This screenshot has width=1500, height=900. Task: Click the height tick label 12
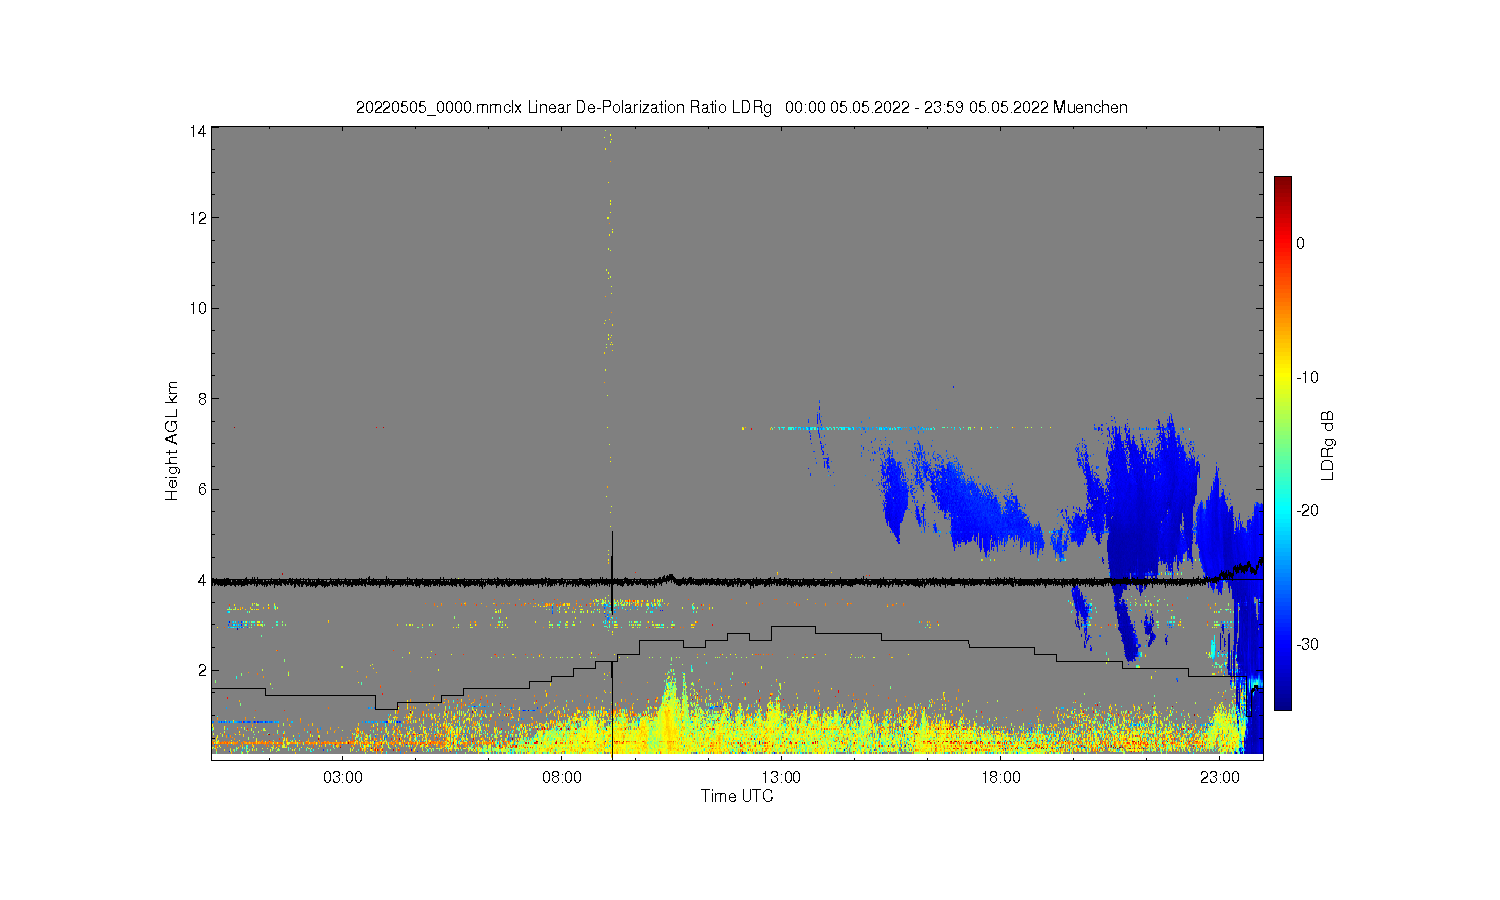click(x=198, y=218)
